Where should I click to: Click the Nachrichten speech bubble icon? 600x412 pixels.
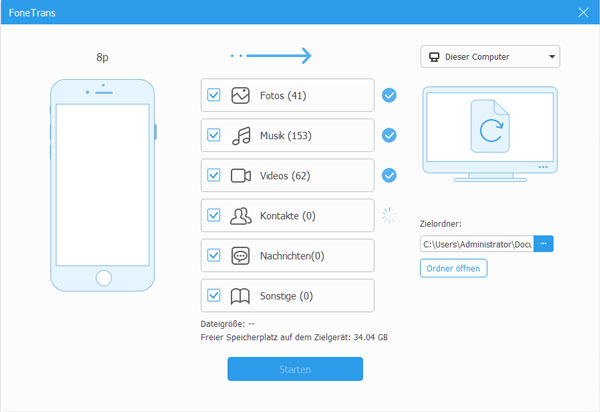tap(240, 256)
